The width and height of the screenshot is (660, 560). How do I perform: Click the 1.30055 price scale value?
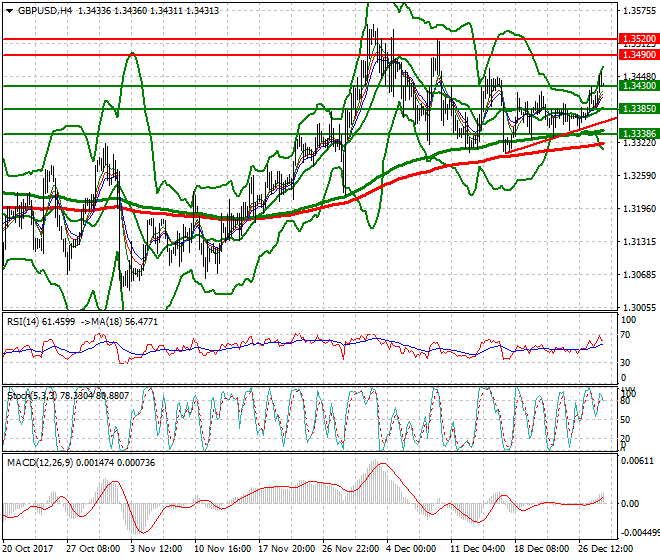pyautogui.click(x=639, y=308)
